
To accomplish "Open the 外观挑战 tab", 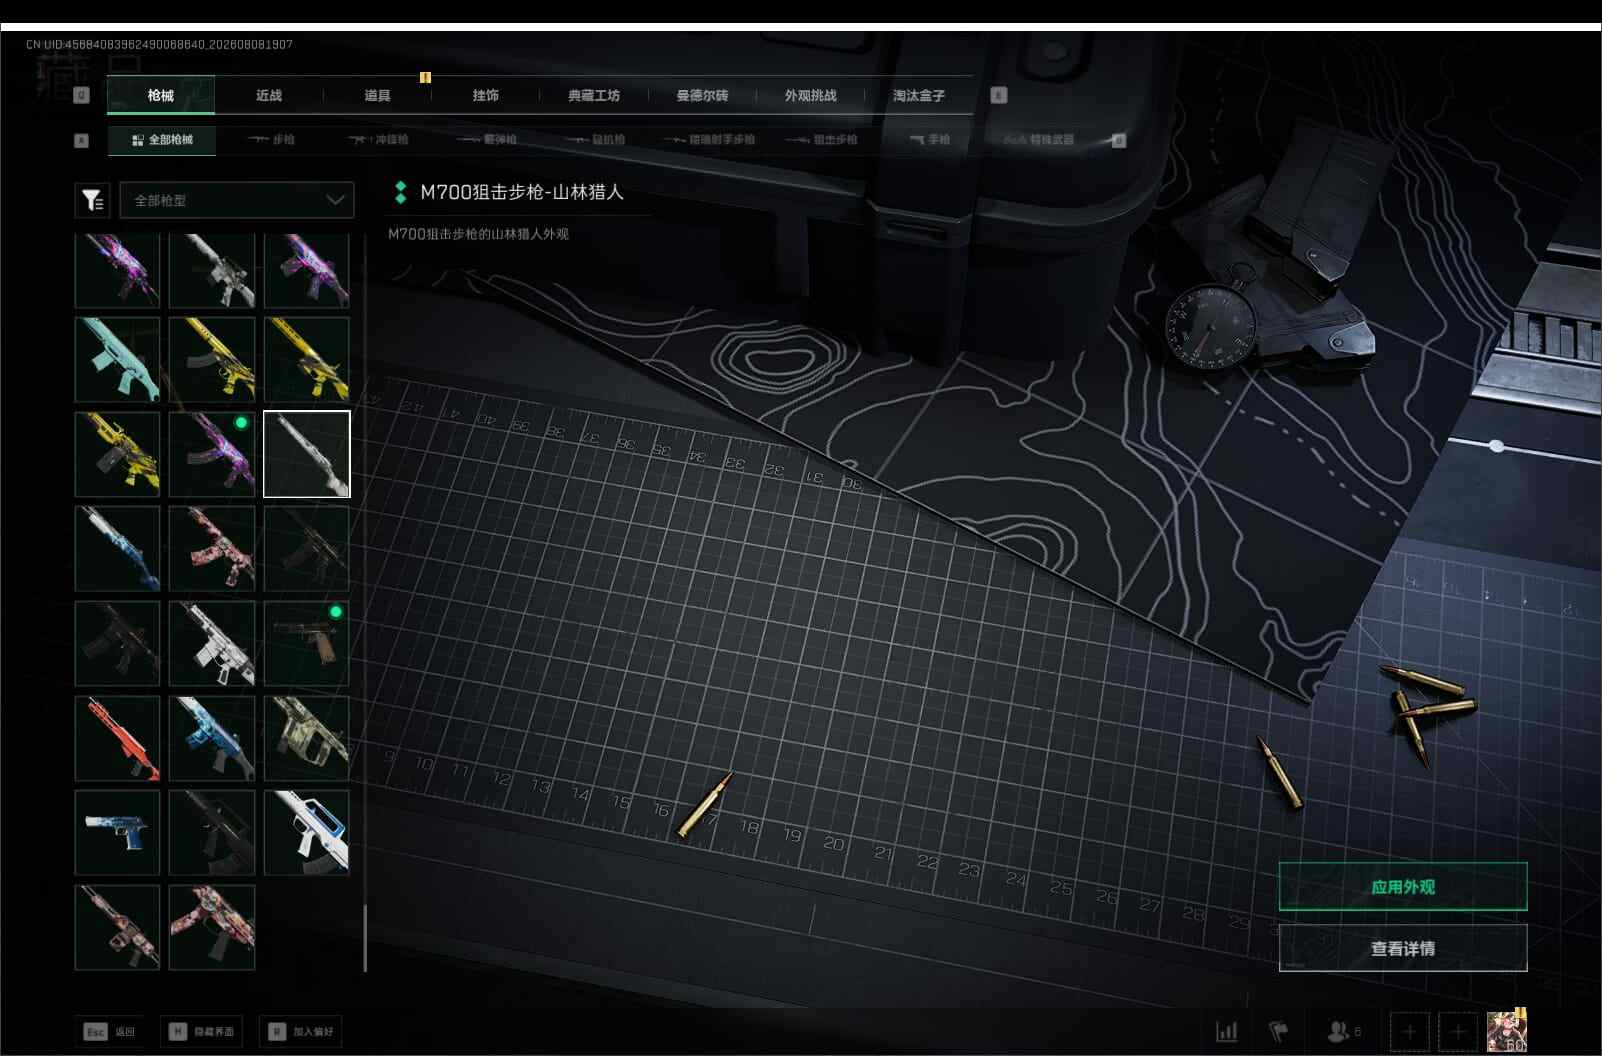I will coord(810,95).
